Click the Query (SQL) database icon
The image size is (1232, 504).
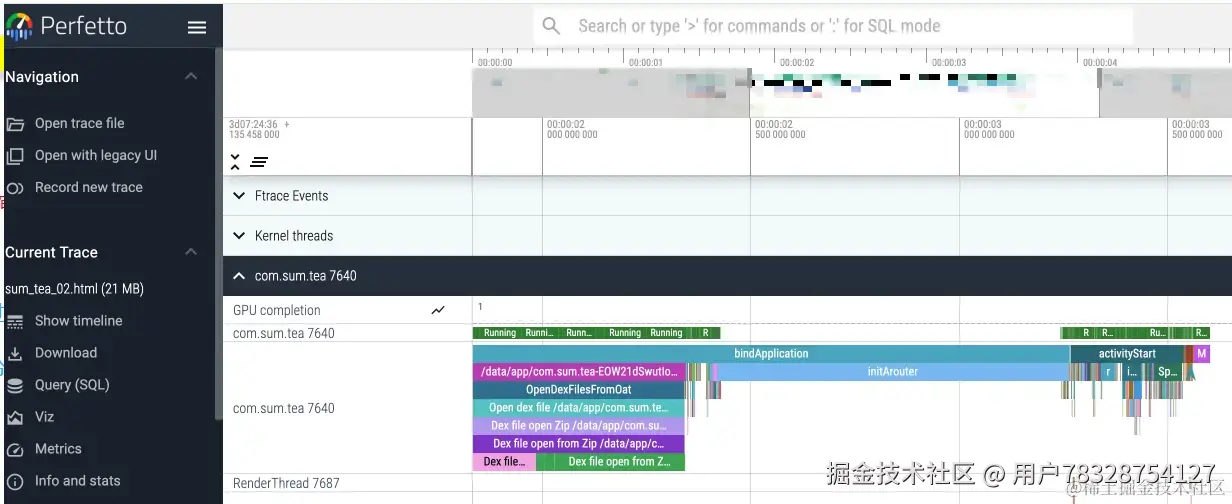15,385
